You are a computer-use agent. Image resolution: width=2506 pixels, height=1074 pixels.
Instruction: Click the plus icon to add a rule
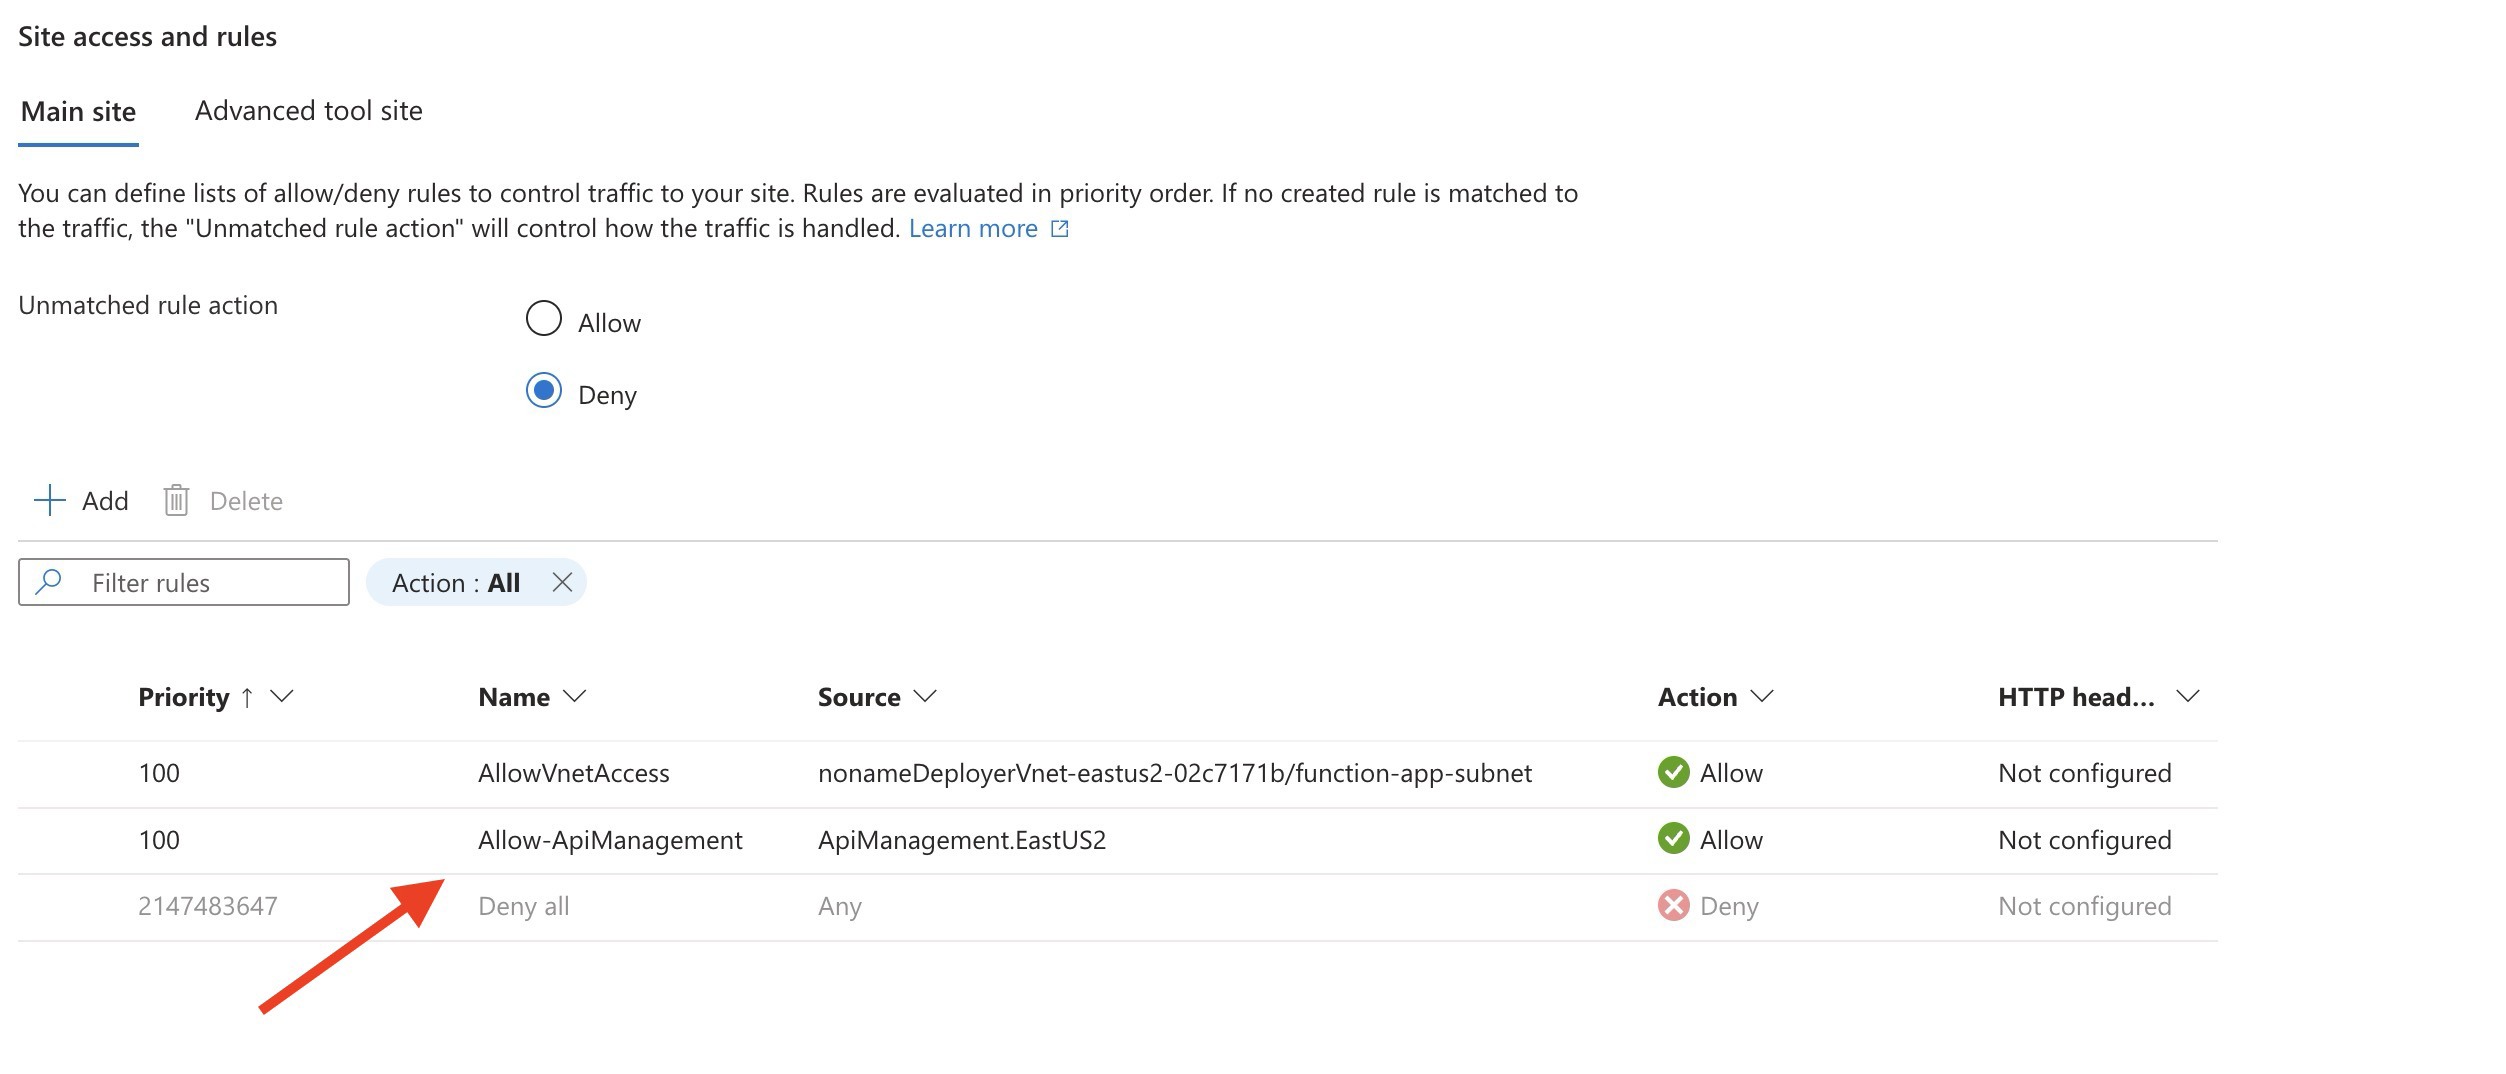49,500
